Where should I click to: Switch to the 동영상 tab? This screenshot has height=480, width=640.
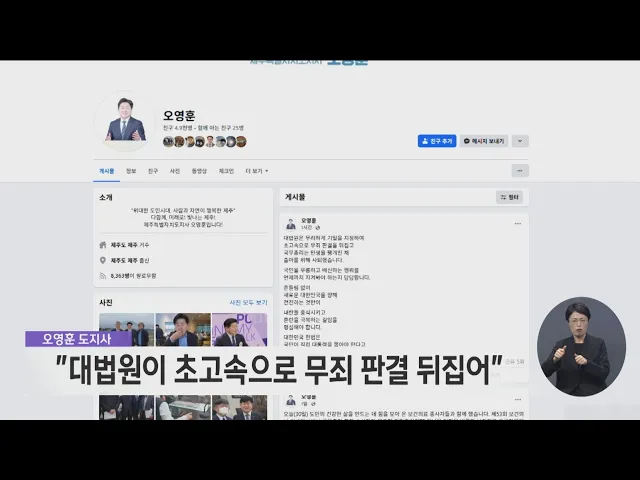pyautogui.click(x=199, y=171)
